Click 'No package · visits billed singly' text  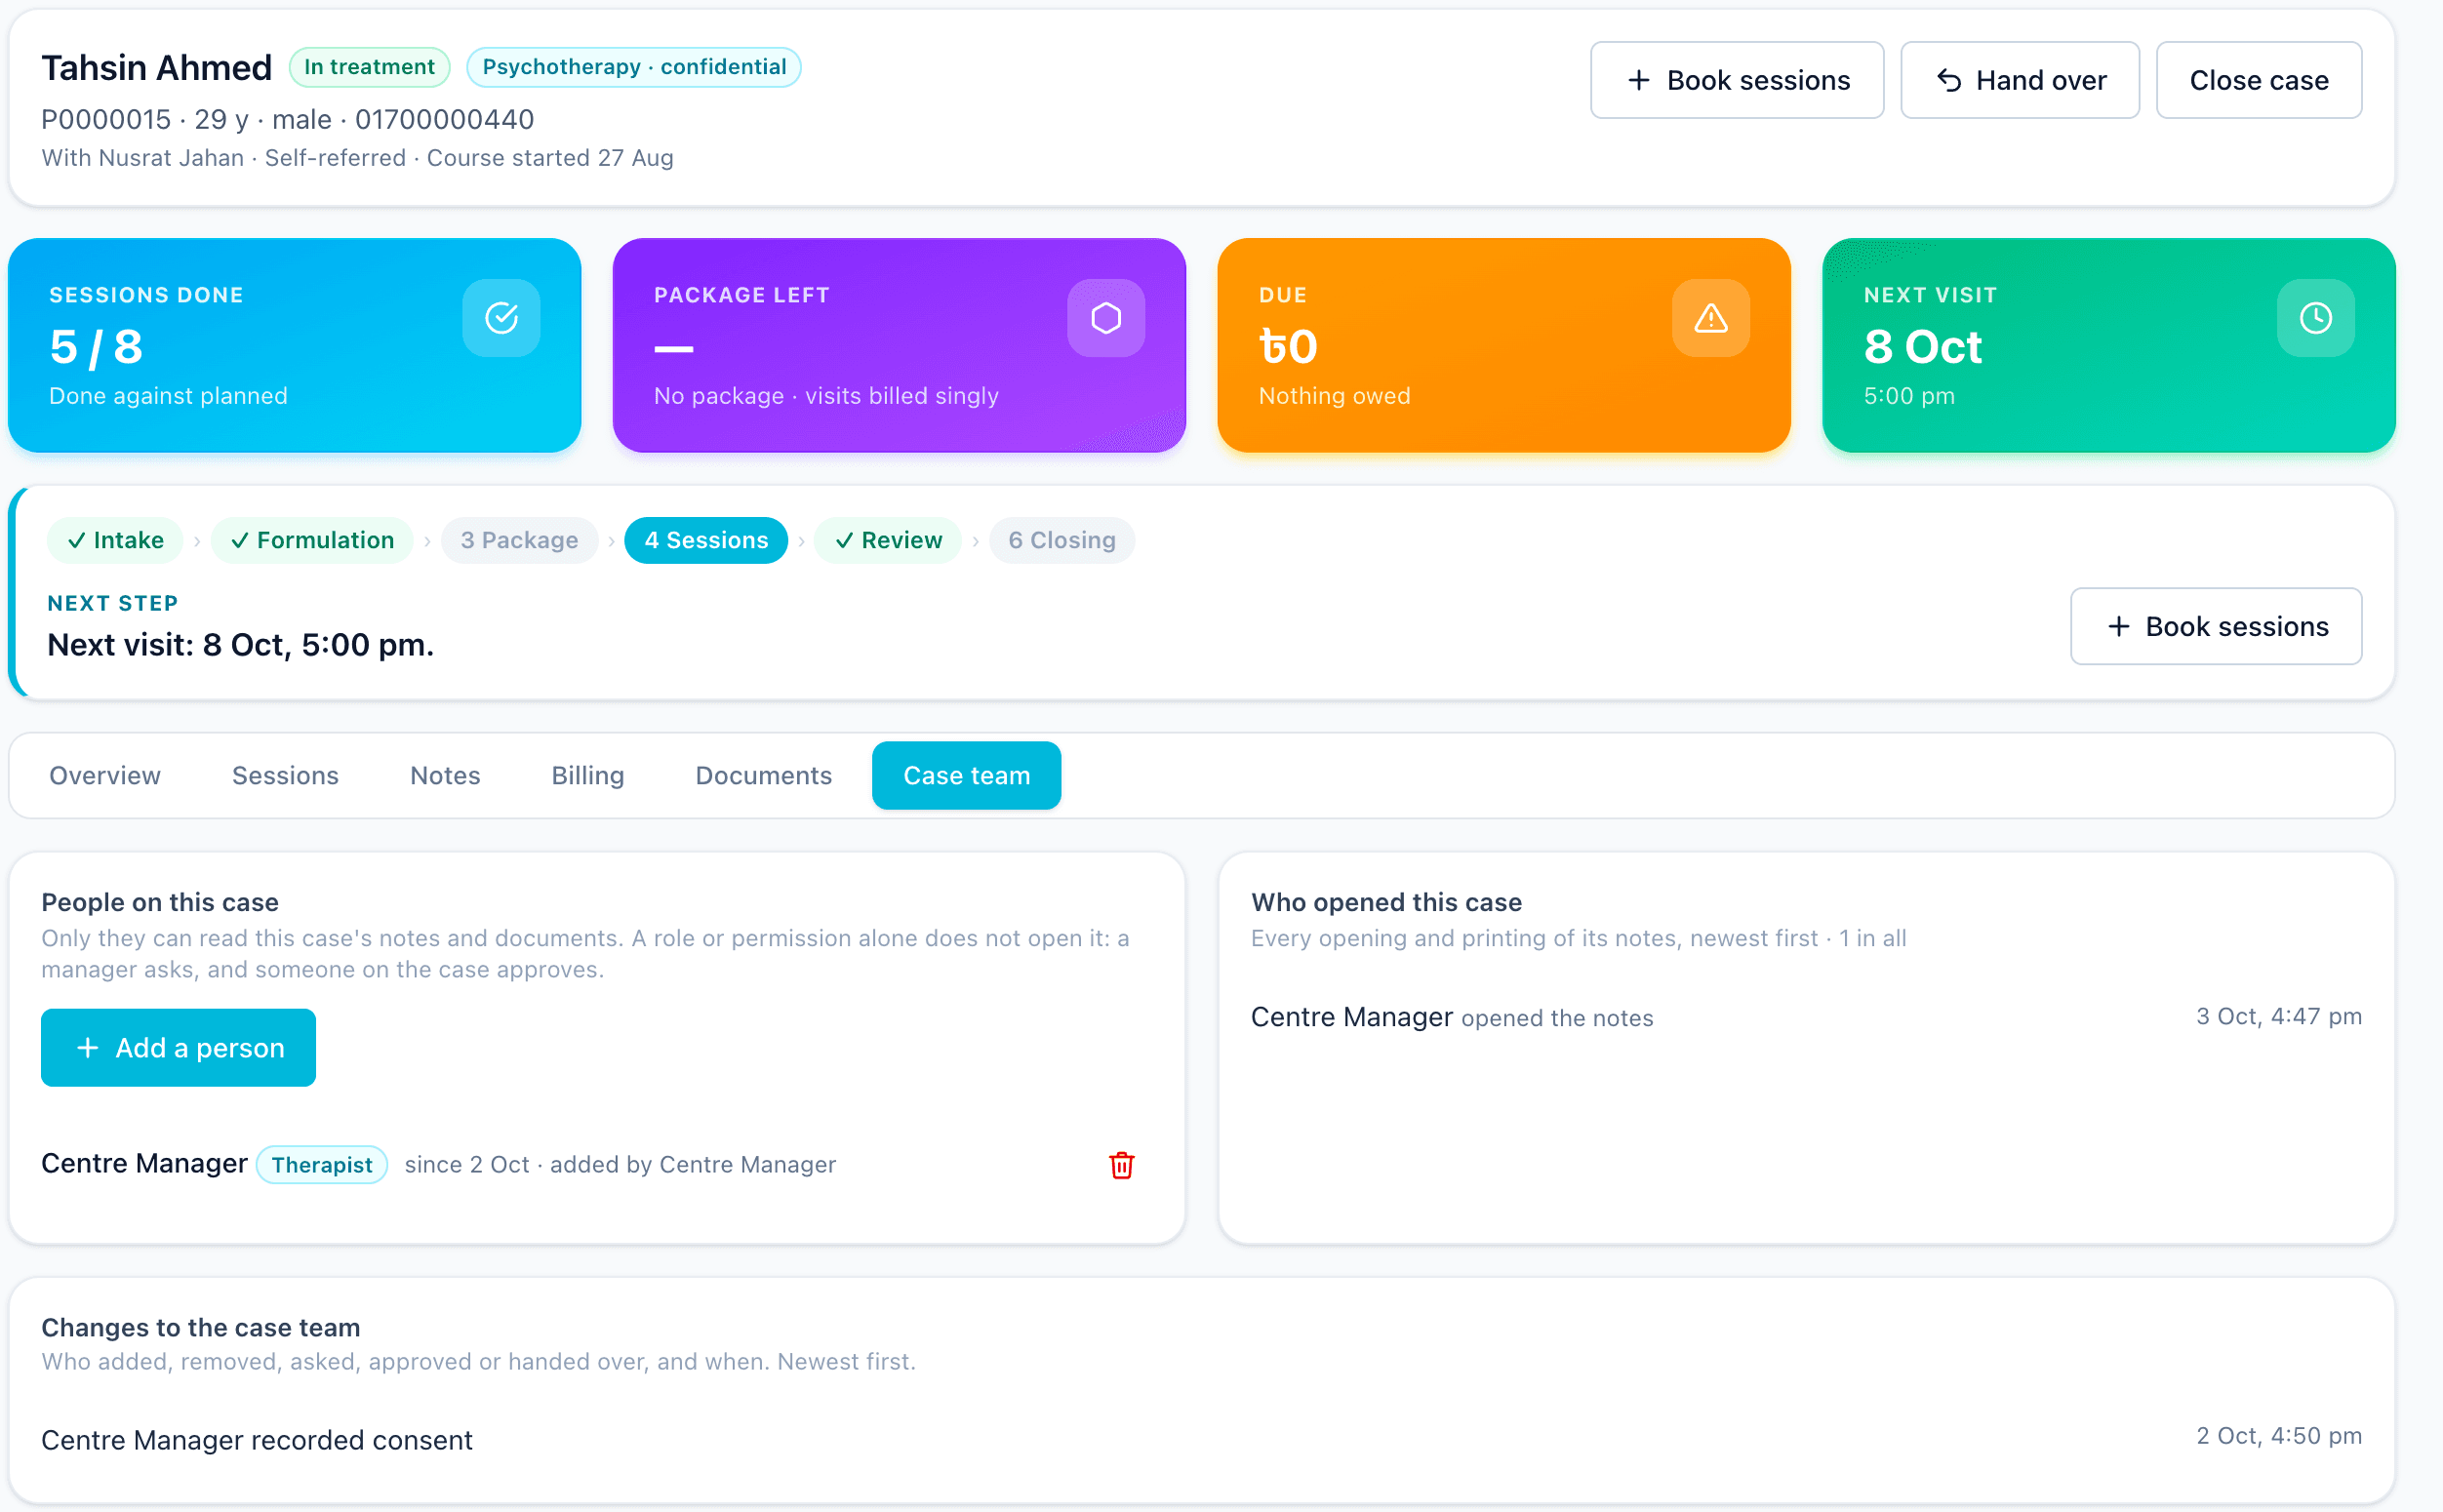[x=826, y=396]
